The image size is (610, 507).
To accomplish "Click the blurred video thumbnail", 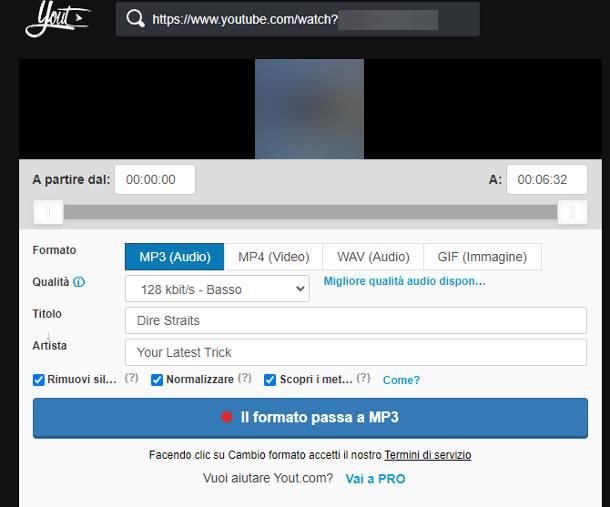I will pos(309,109).
